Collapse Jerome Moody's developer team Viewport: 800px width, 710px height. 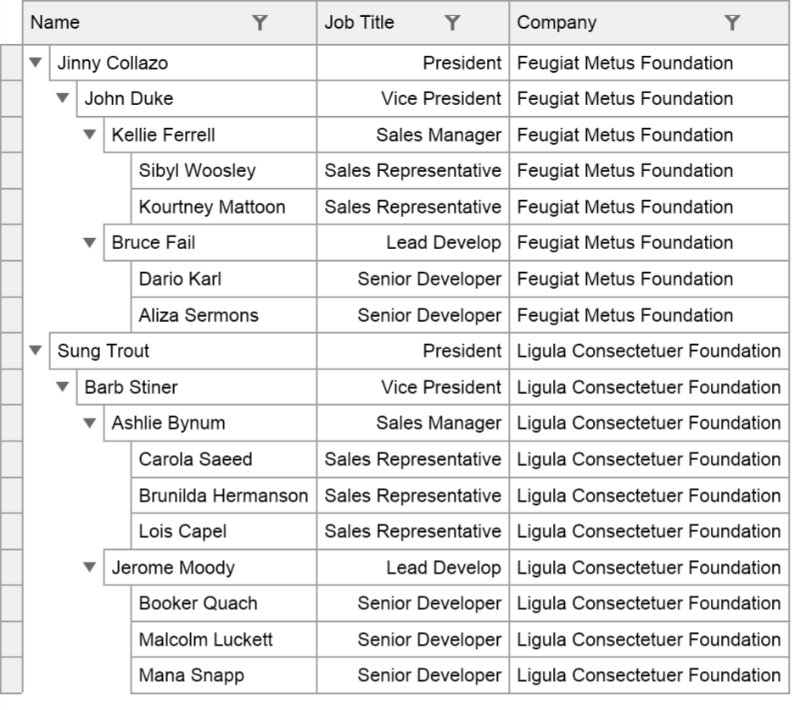[x=89, y=567]
